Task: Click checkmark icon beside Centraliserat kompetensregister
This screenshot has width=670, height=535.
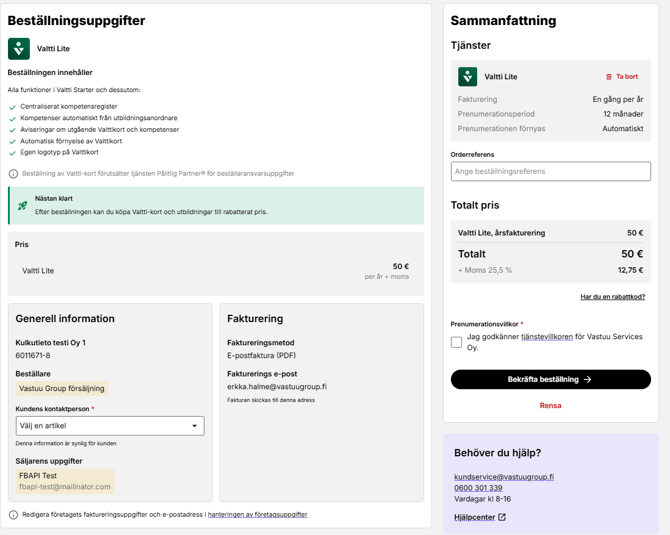Action: coord(12,107)
